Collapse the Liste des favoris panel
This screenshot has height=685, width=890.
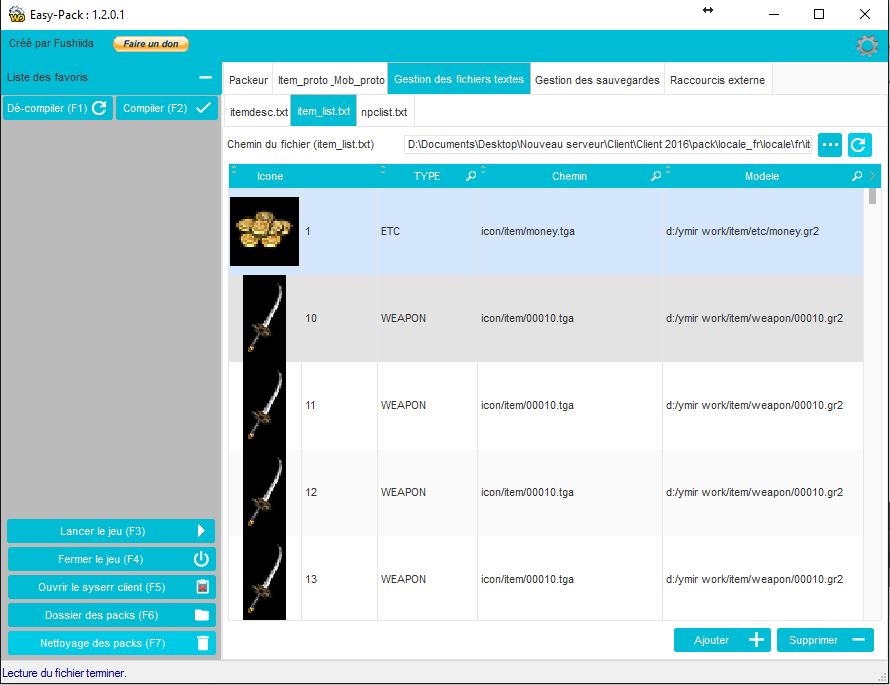click(205, 77)
